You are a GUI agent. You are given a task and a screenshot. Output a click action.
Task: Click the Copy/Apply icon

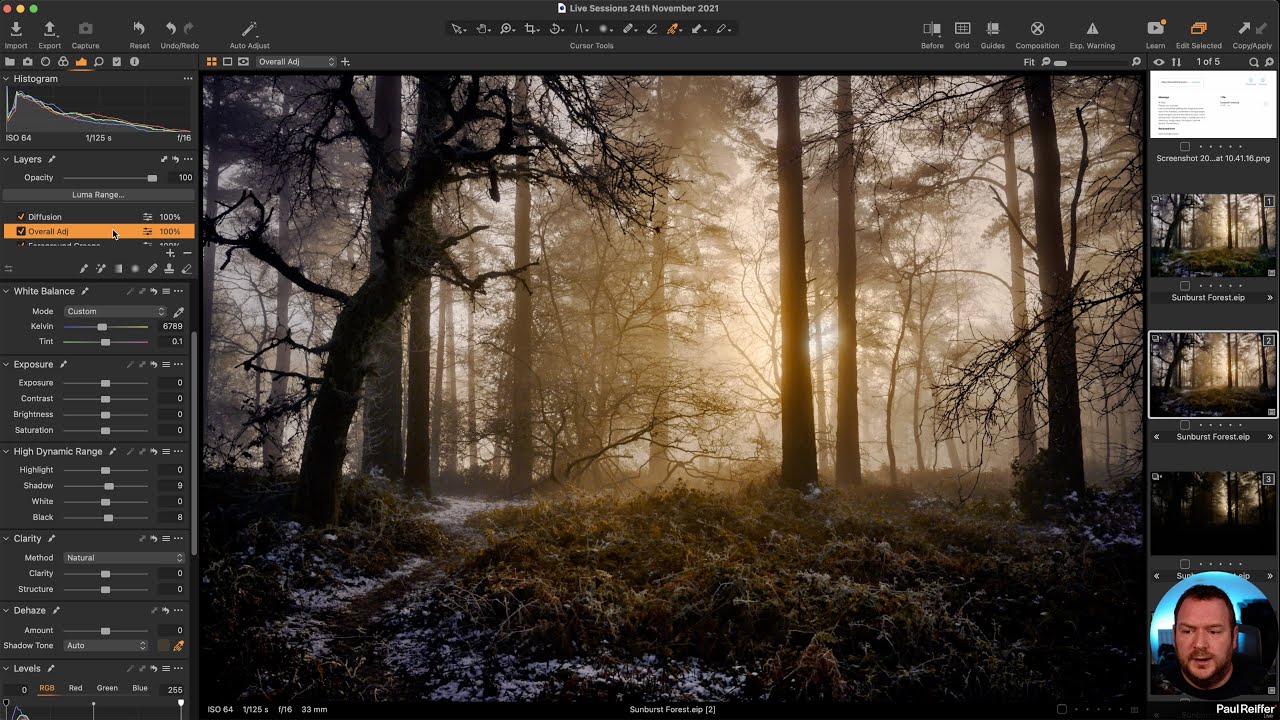click(x=1251, y=29)
